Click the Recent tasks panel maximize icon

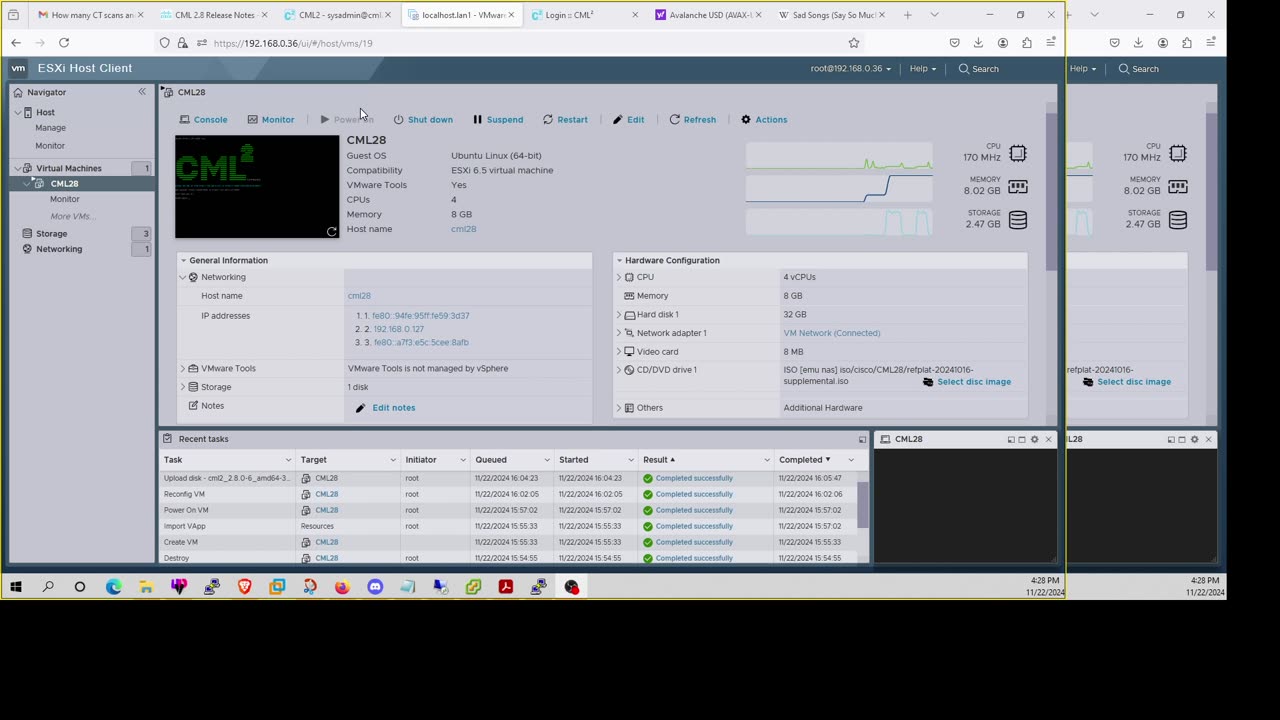pos(862,439)
